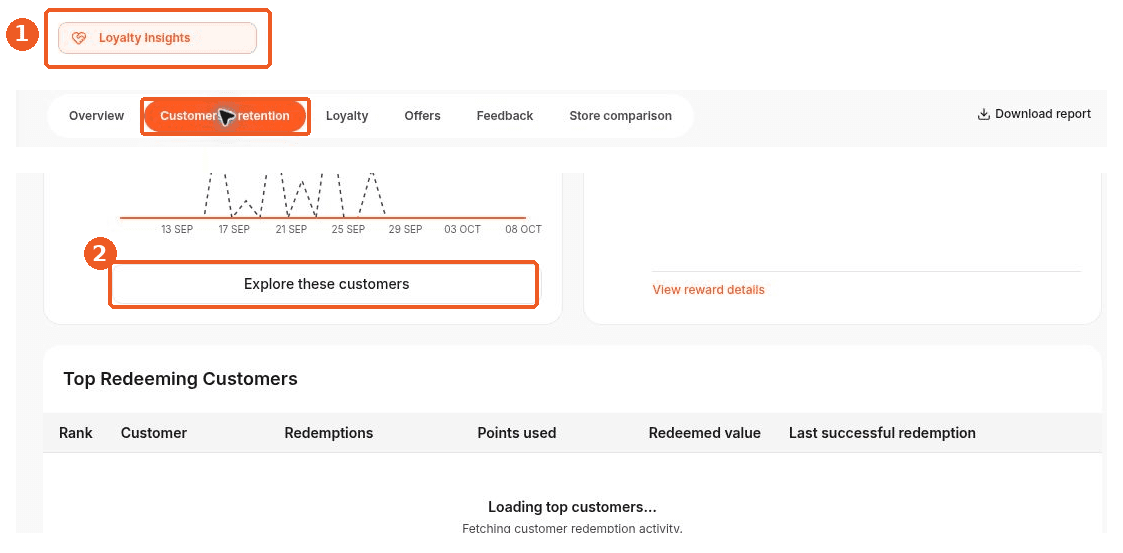Click the Last successful redemption header

(882, 433)
